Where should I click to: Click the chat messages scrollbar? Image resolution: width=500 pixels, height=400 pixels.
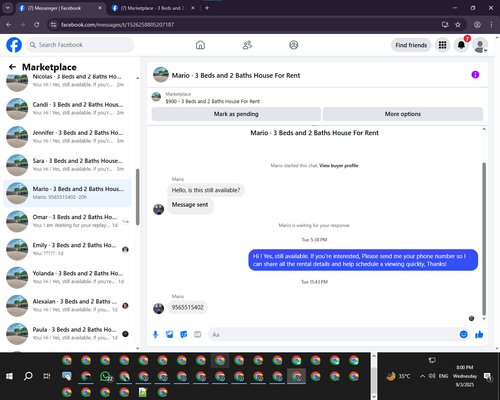click(484, 239)
